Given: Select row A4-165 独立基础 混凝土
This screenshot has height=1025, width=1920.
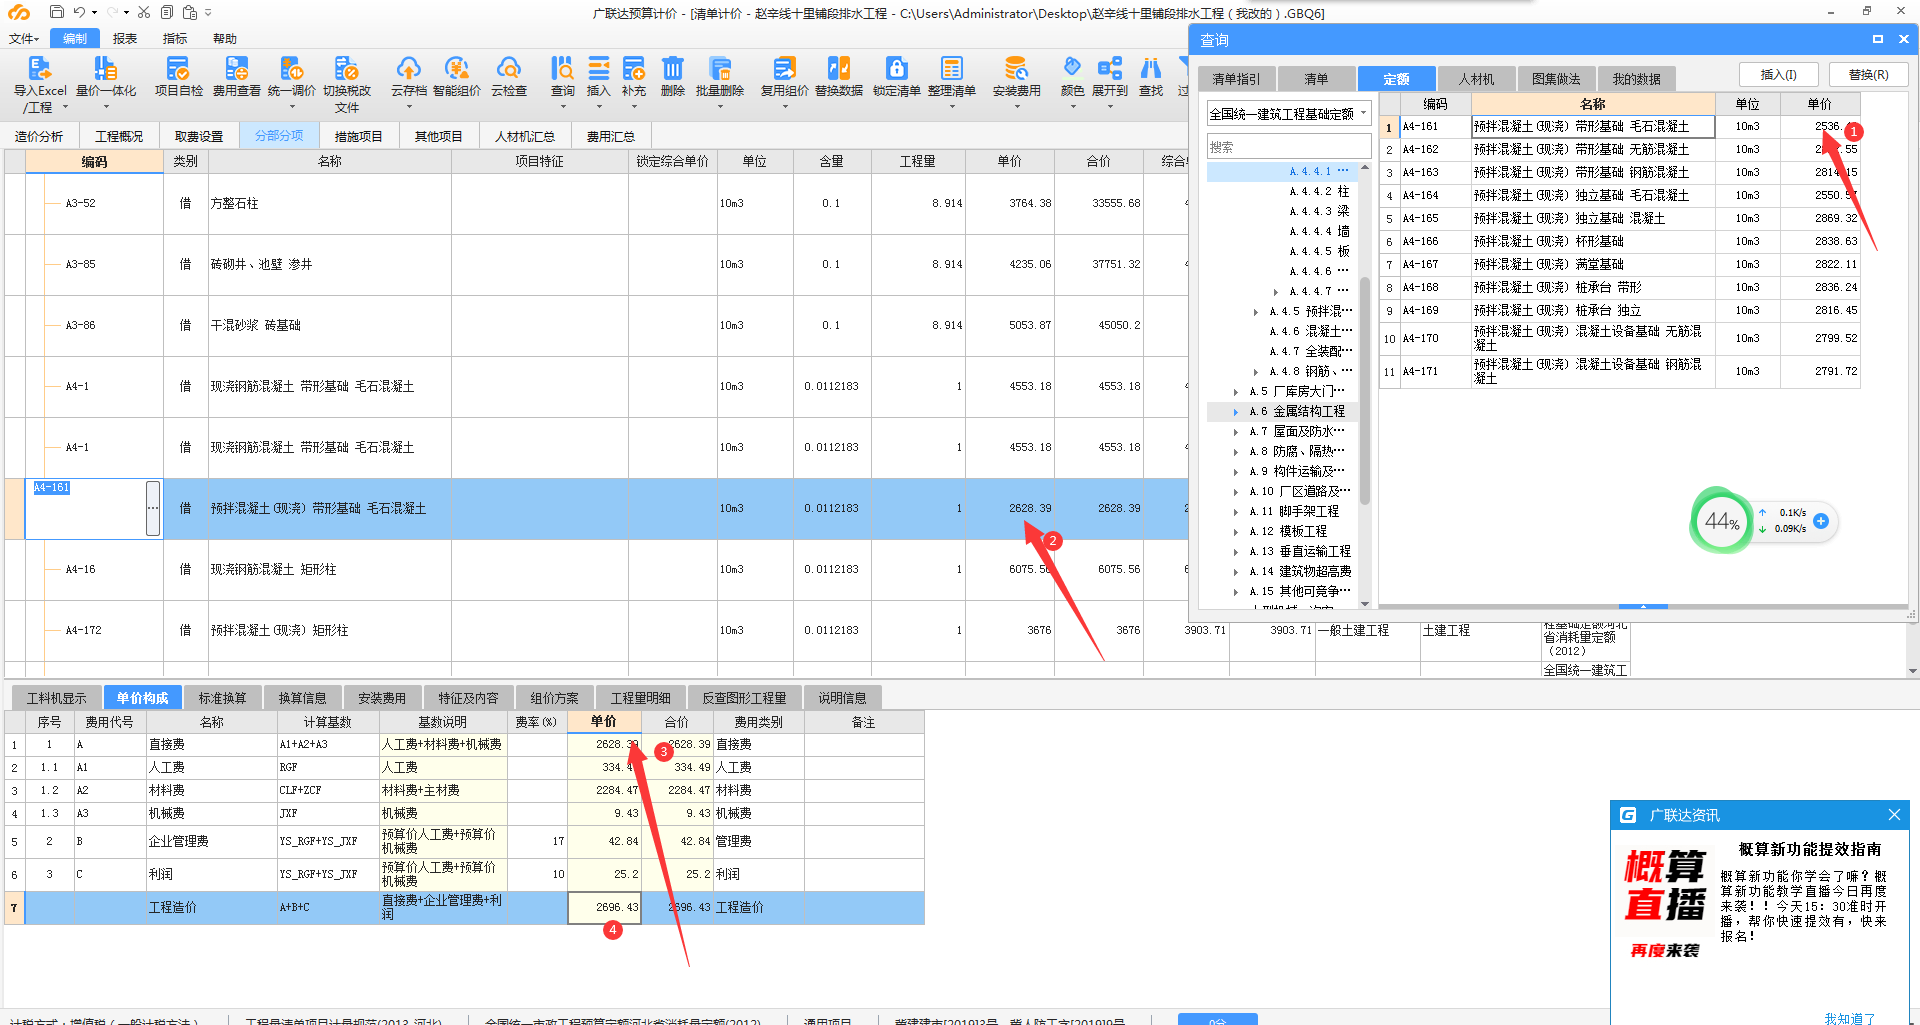Looking at the screenshot, I should coord(1619,218).
